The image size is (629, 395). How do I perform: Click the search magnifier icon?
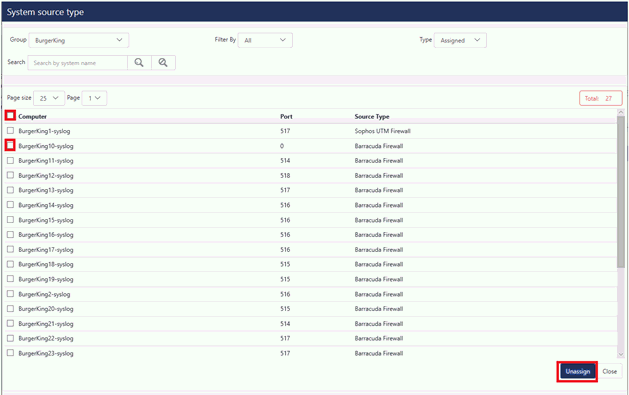139,63
